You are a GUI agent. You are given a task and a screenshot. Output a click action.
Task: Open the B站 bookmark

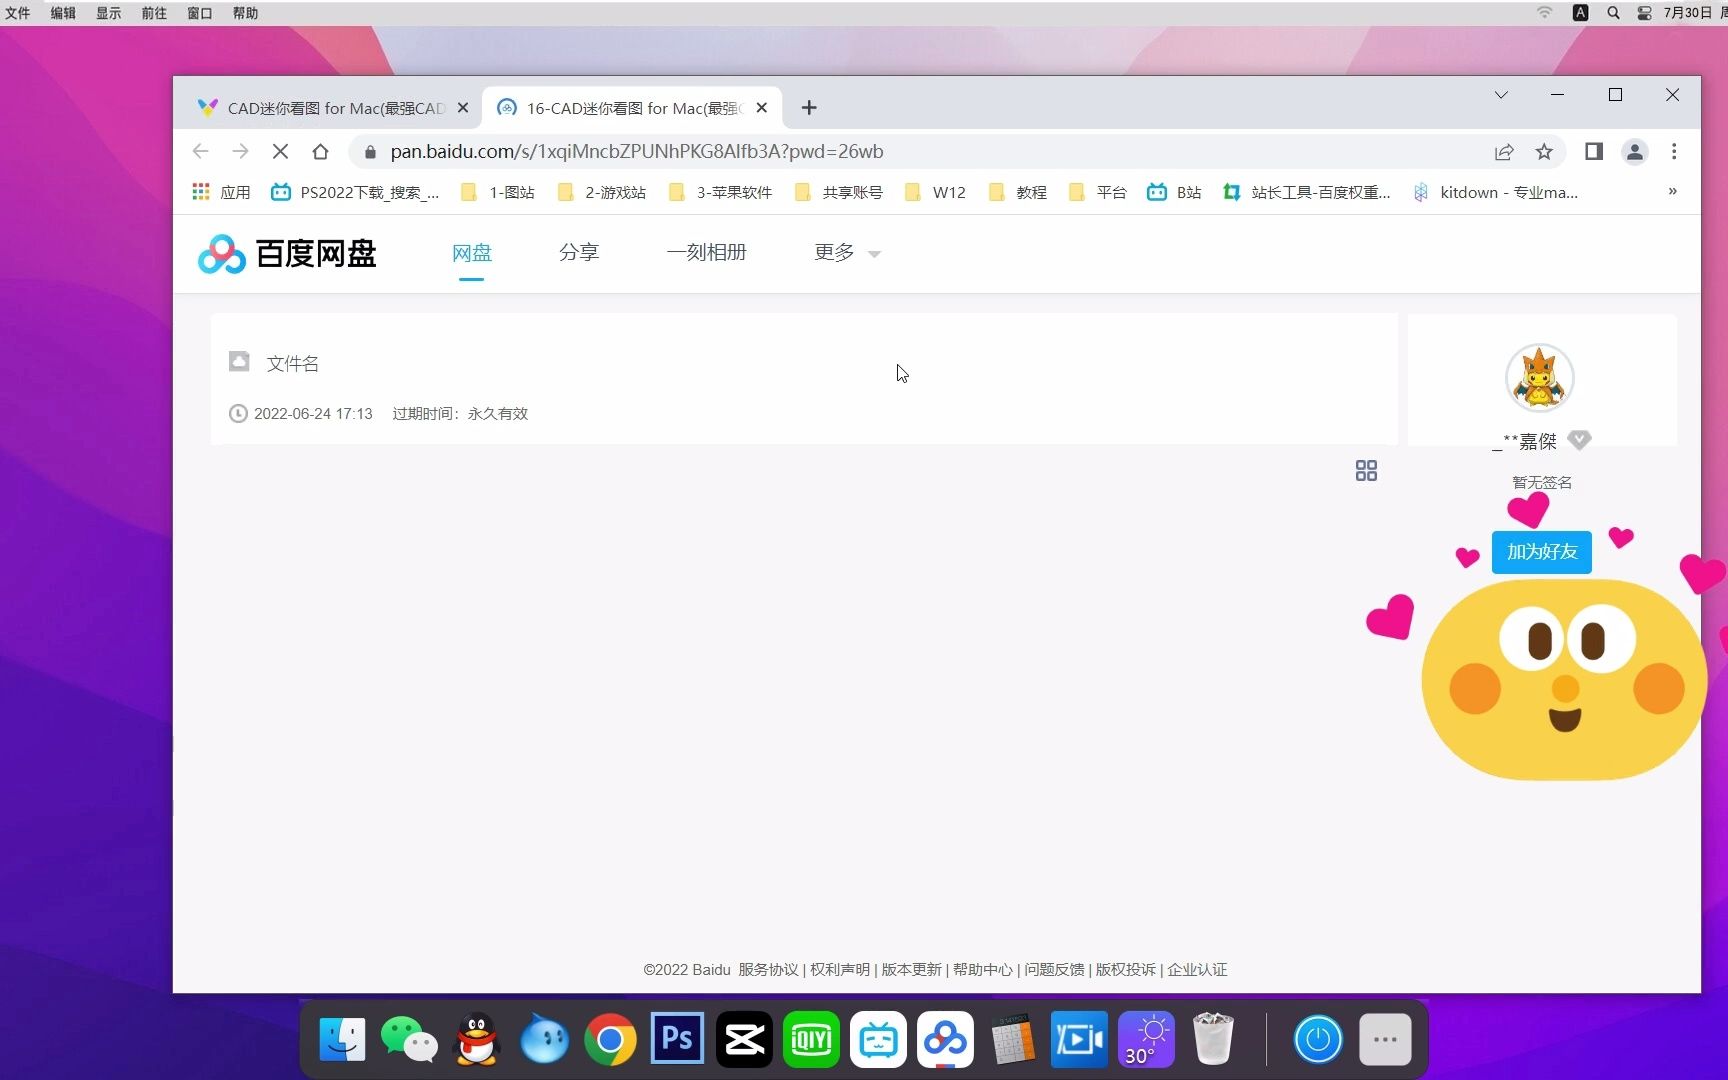coord(1174,192)
